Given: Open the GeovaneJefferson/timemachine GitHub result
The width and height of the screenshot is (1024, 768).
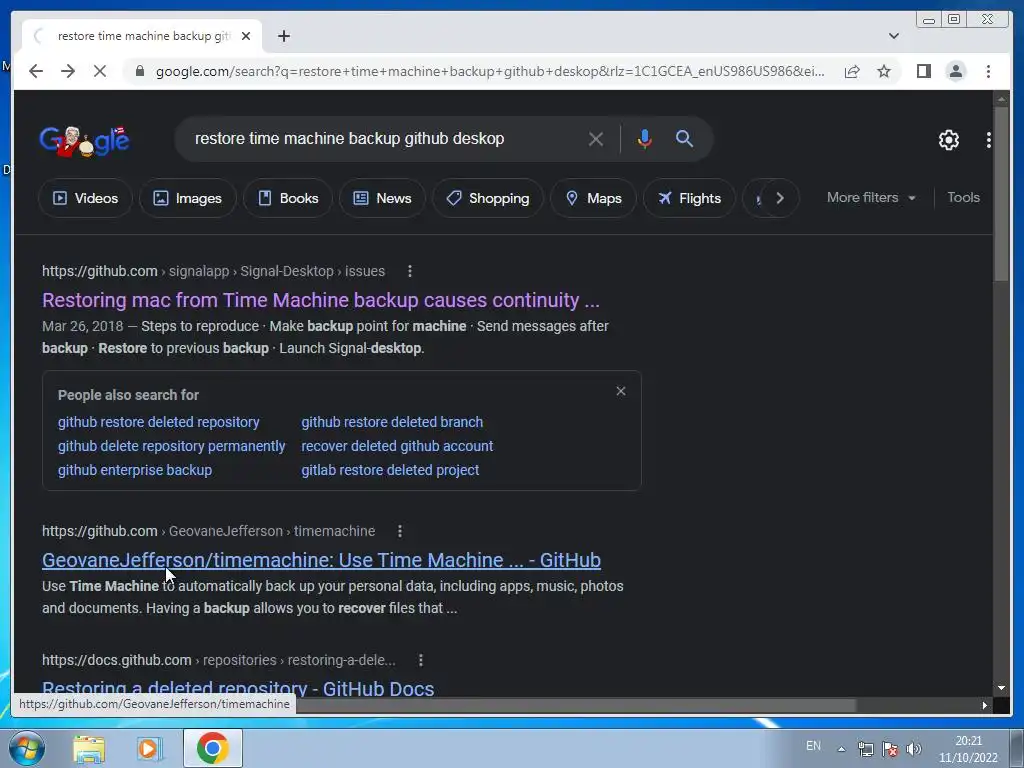Looking at the screenshot, I should (x=321, y=560).
